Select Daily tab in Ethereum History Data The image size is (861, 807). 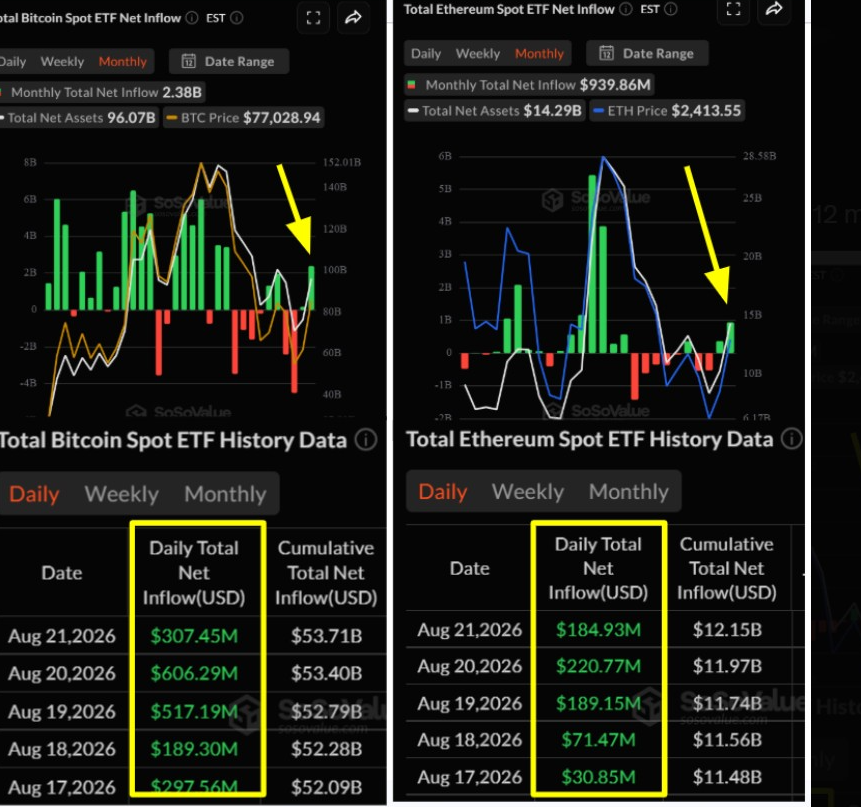point(443,491)
